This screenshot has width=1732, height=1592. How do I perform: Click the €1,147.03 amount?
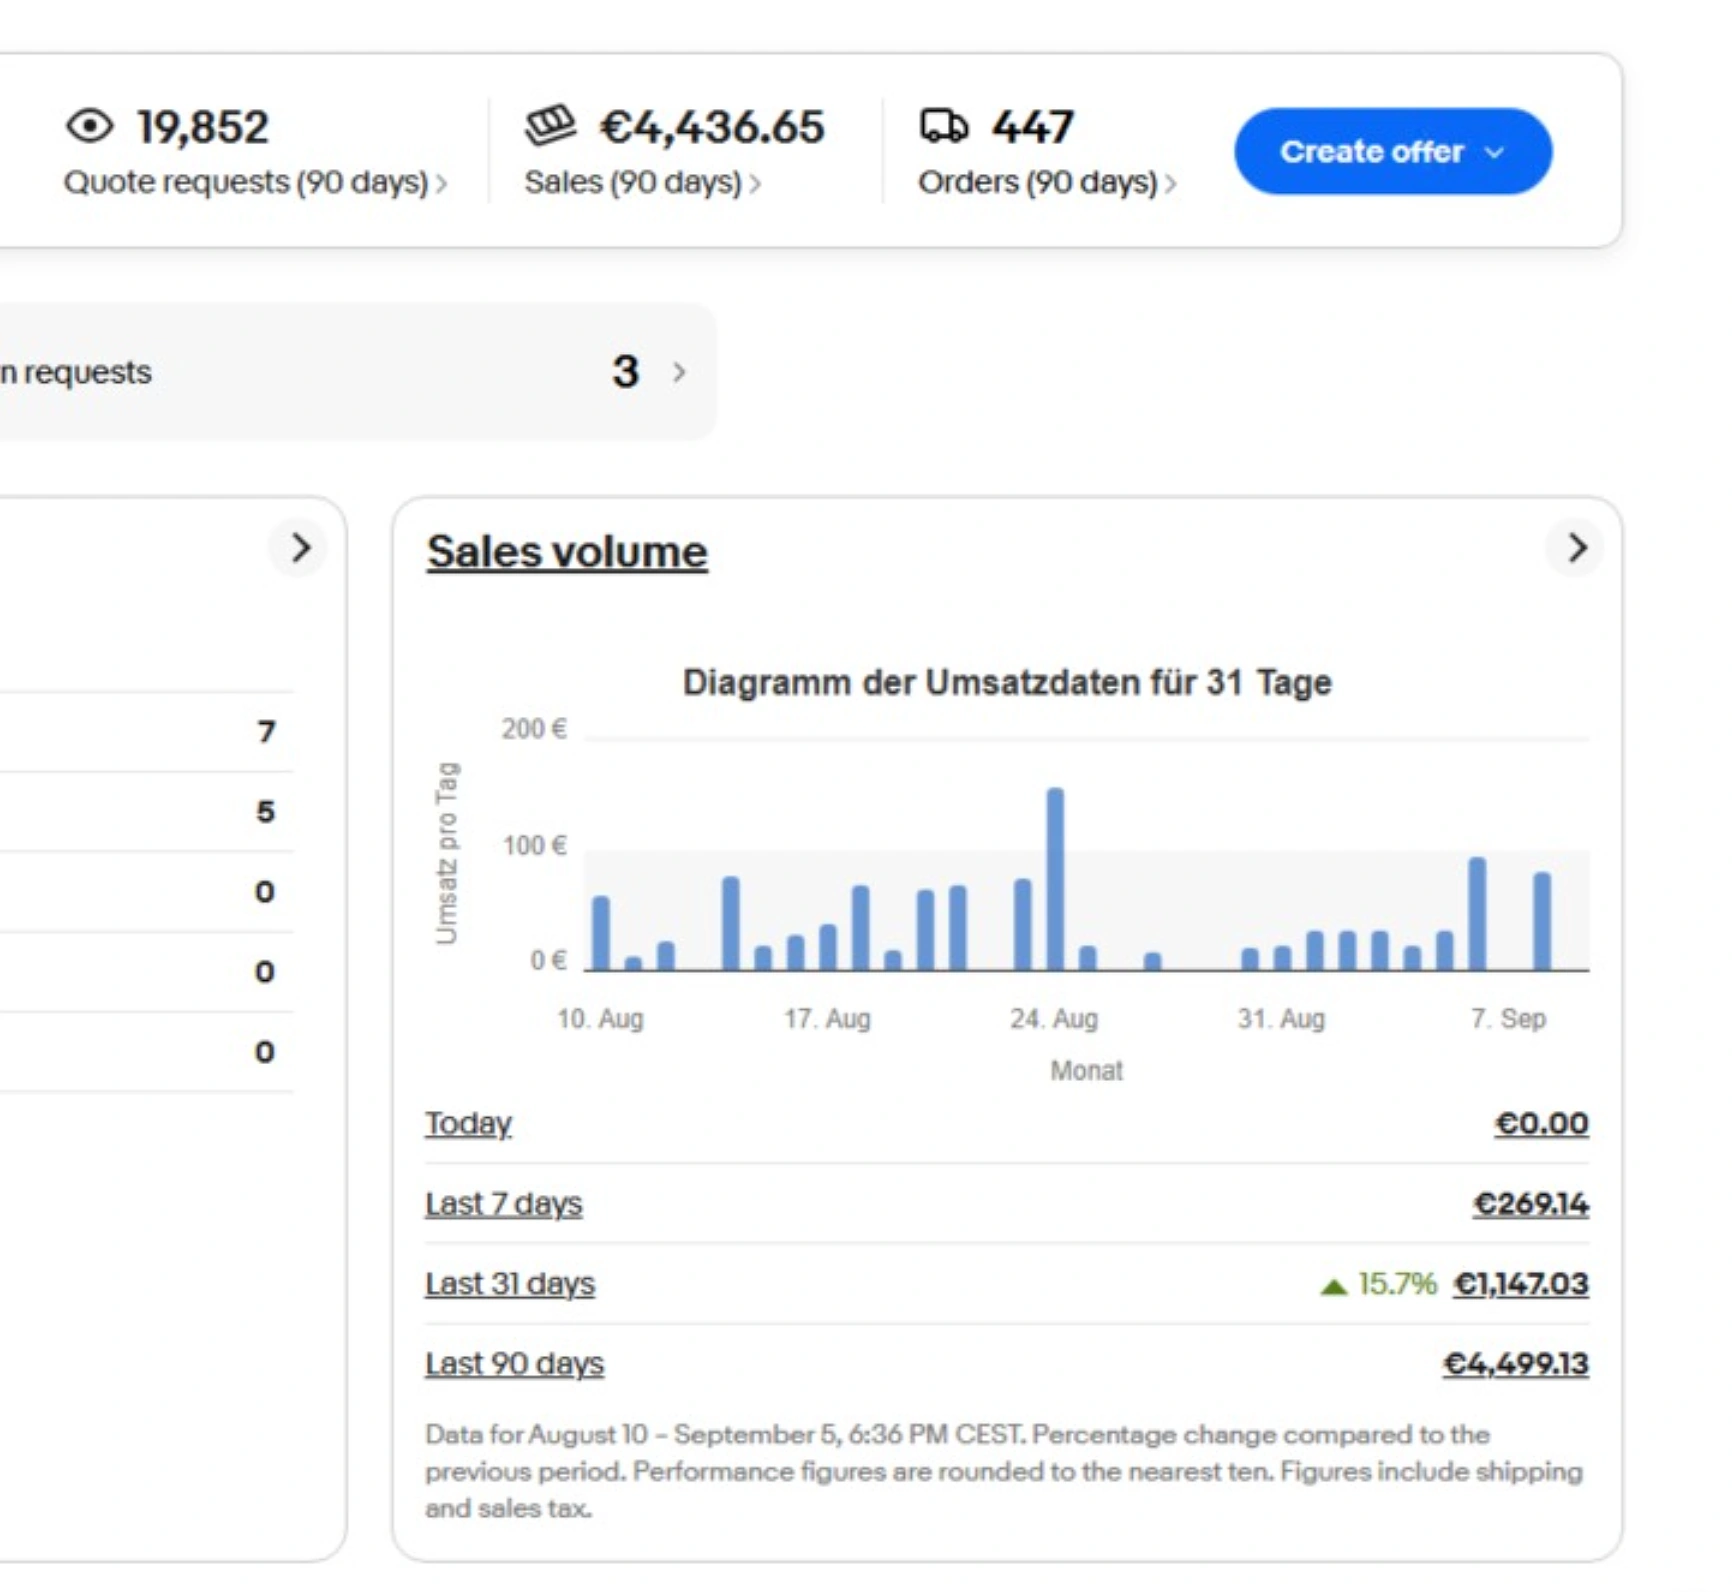click(1521, 1284)
